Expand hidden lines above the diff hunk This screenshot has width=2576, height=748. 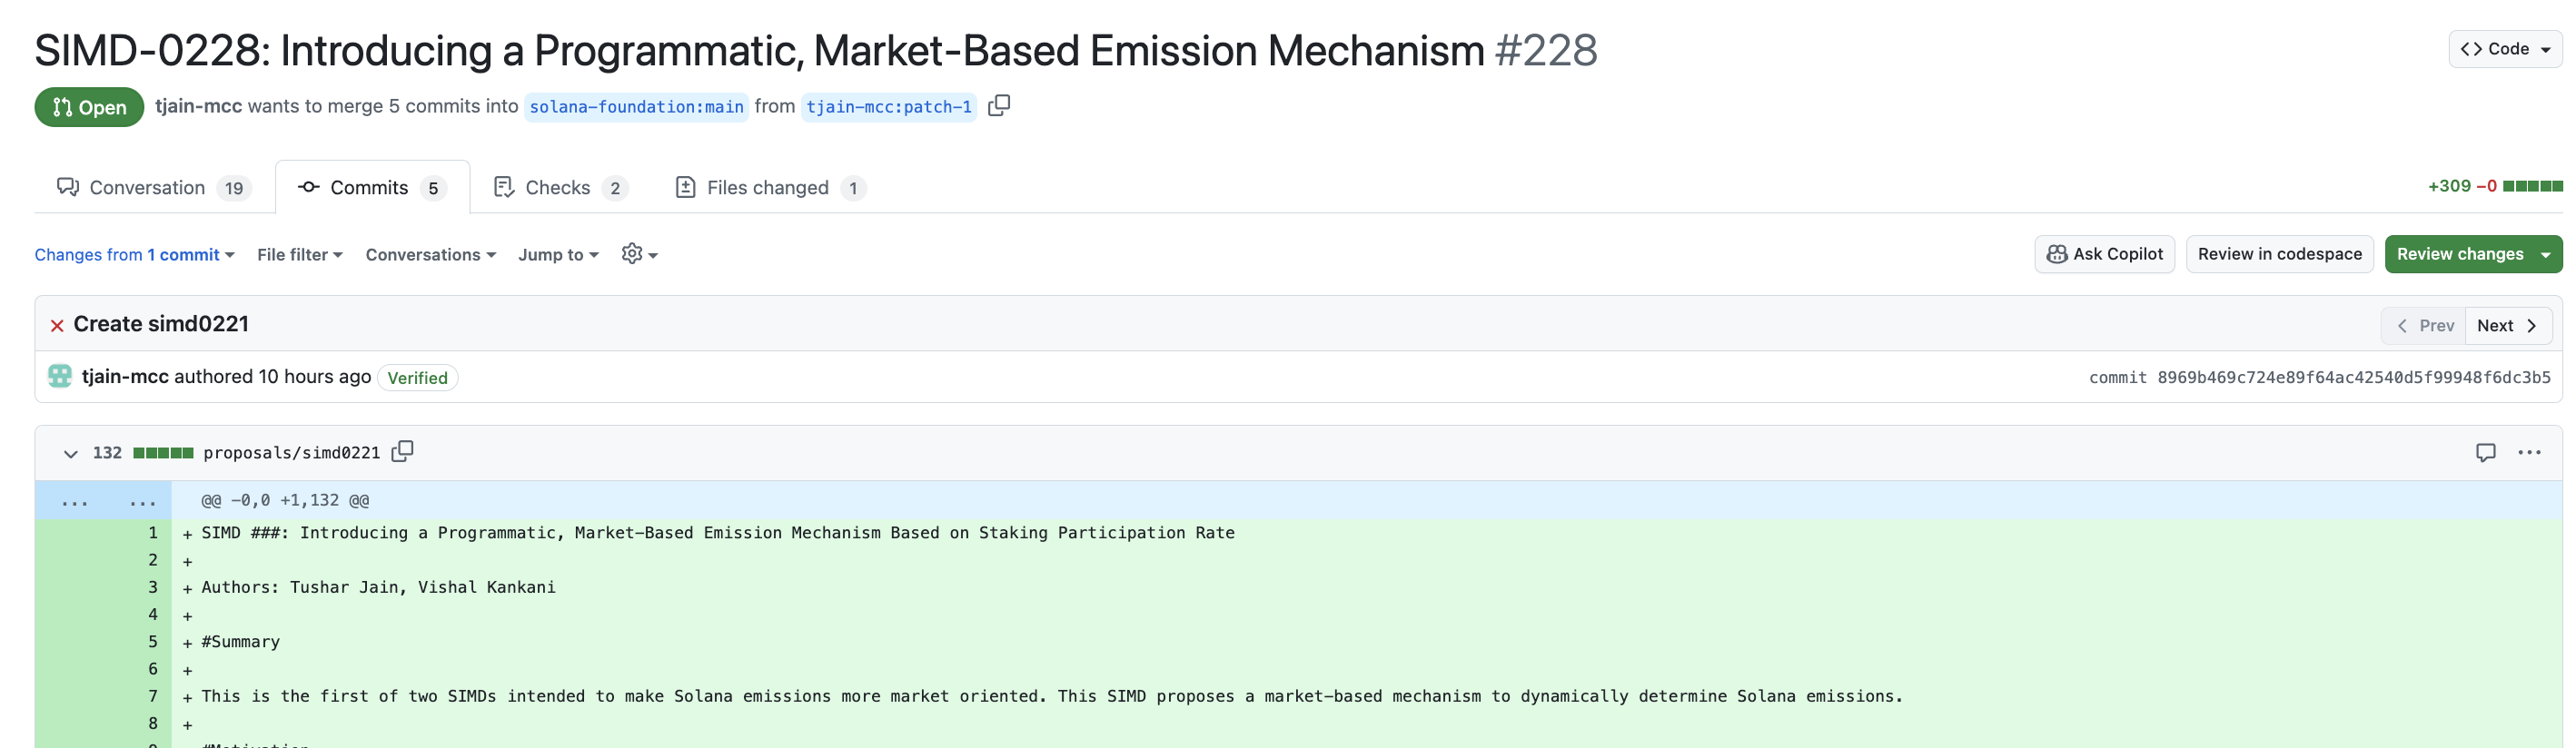75,501
